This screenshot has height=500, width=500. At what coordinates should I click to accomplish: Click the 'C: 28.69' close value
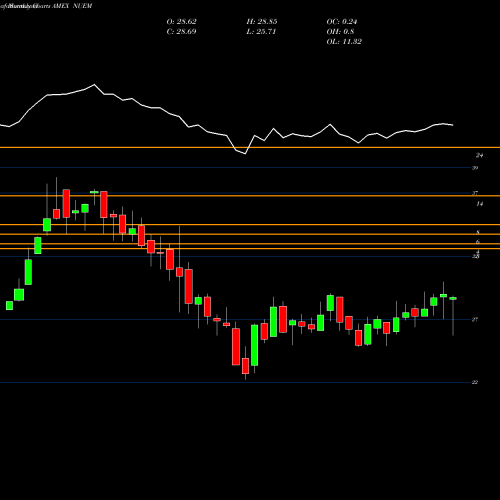pyautogui.click(x=181, y=32)
